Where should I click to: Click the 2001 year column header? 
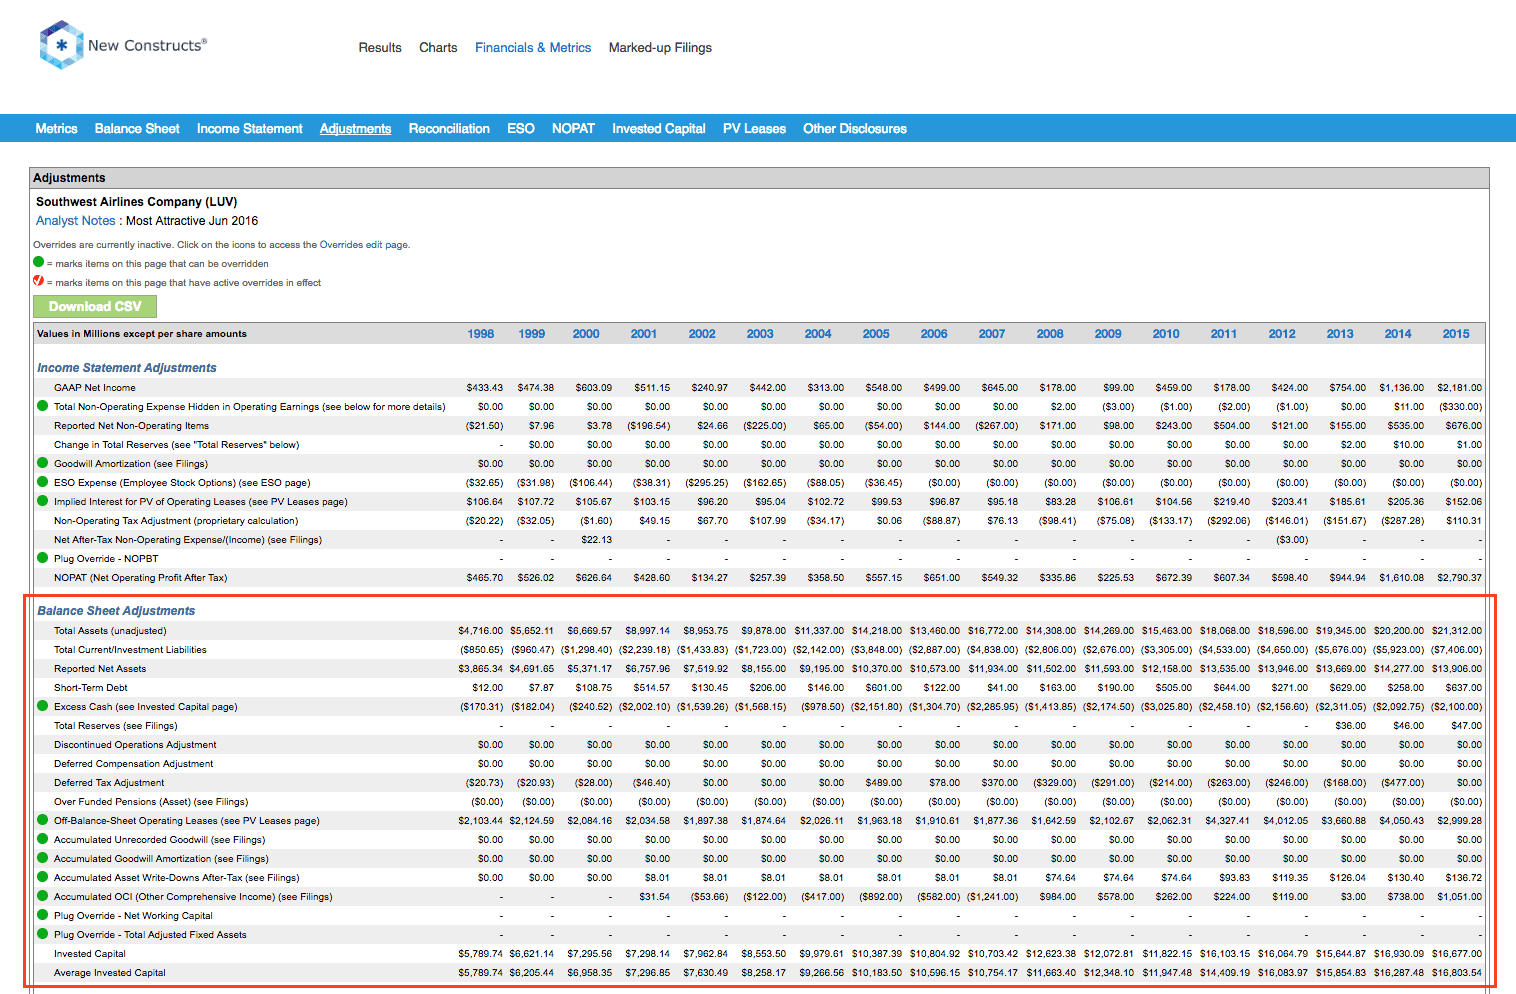[x=644, y=334]
